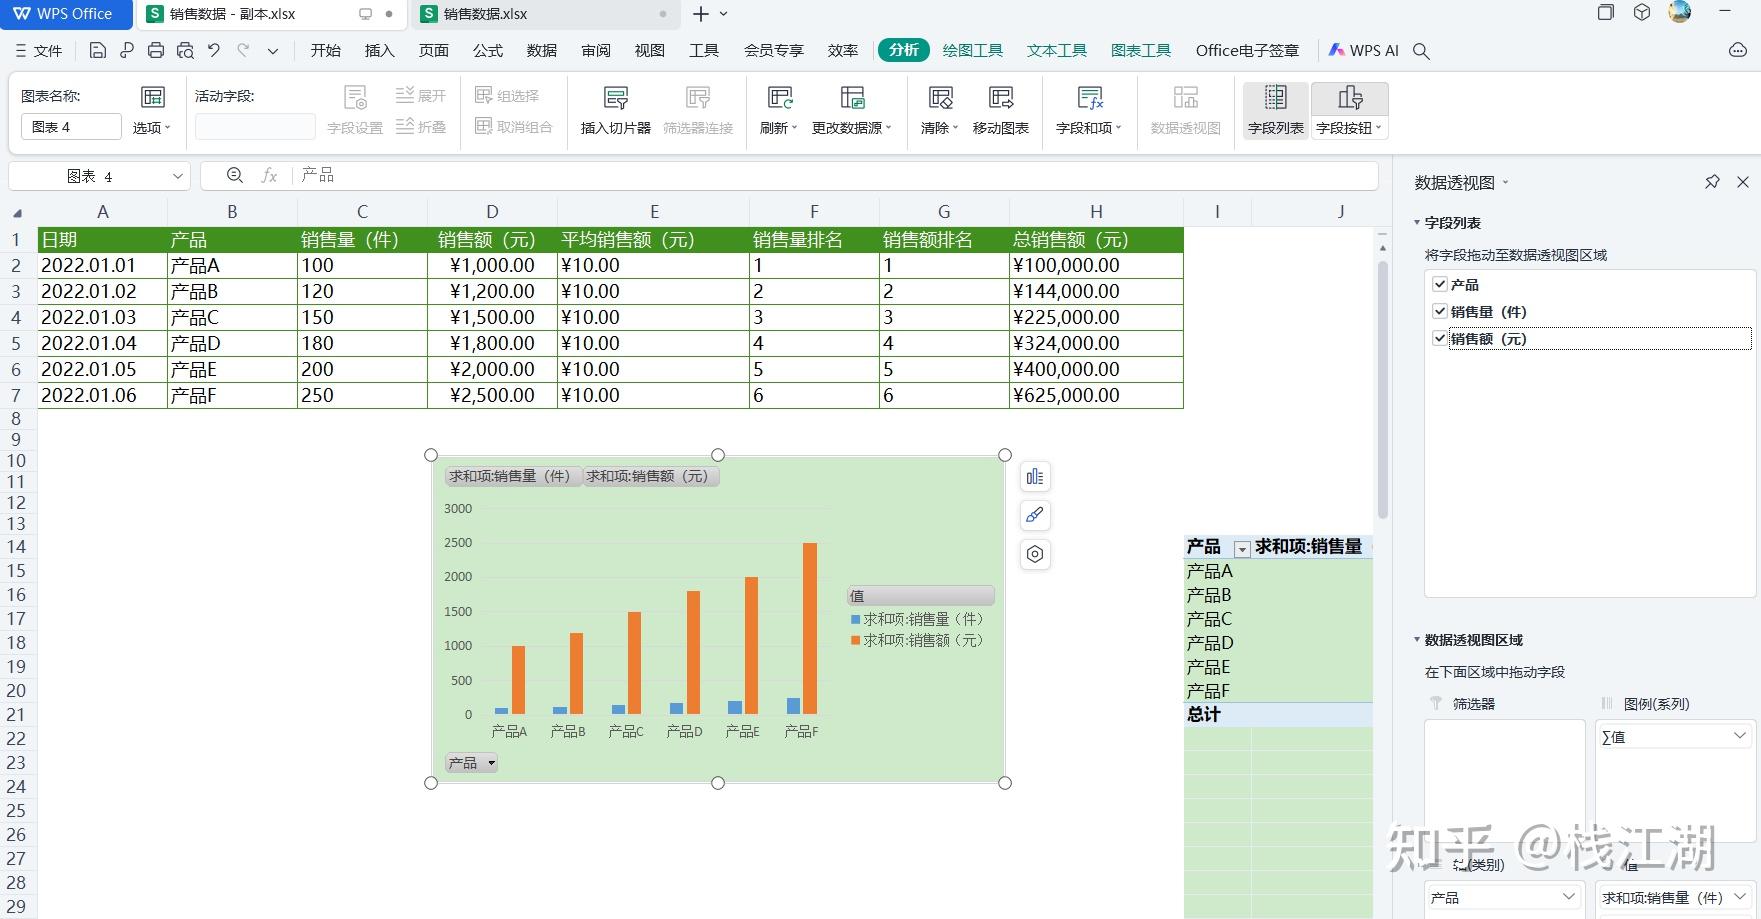Uncheck the 产品 field checkbox
This screenshot has width=1761, height=919.
[1438, 284]
